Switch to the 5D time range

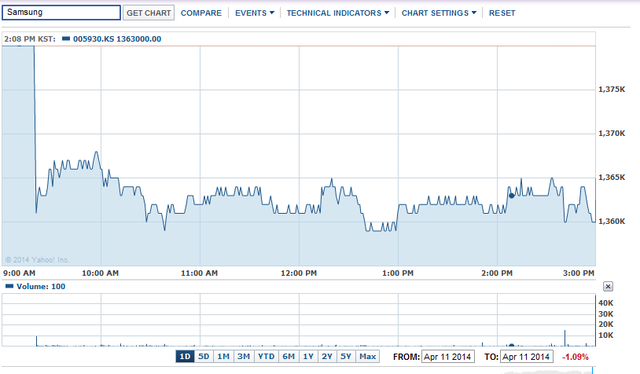coord(204,356)
